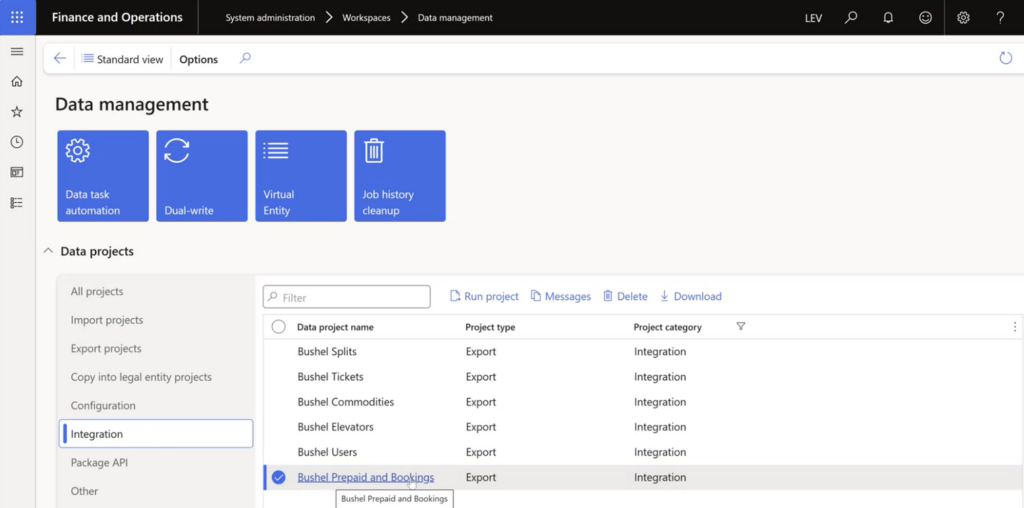The height and width of the screenshot is (508, 1024).
Task: Open the settings gear in top bar
Action: point(963,18)
